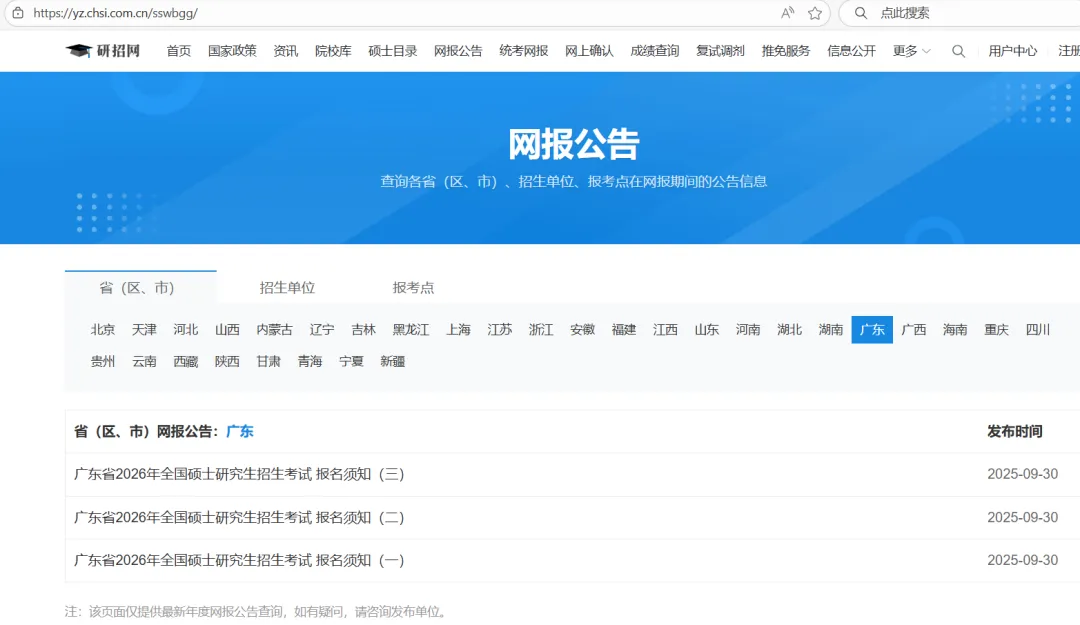Open 用户中心 link
1080x625 pixels.
[1012, 51]
